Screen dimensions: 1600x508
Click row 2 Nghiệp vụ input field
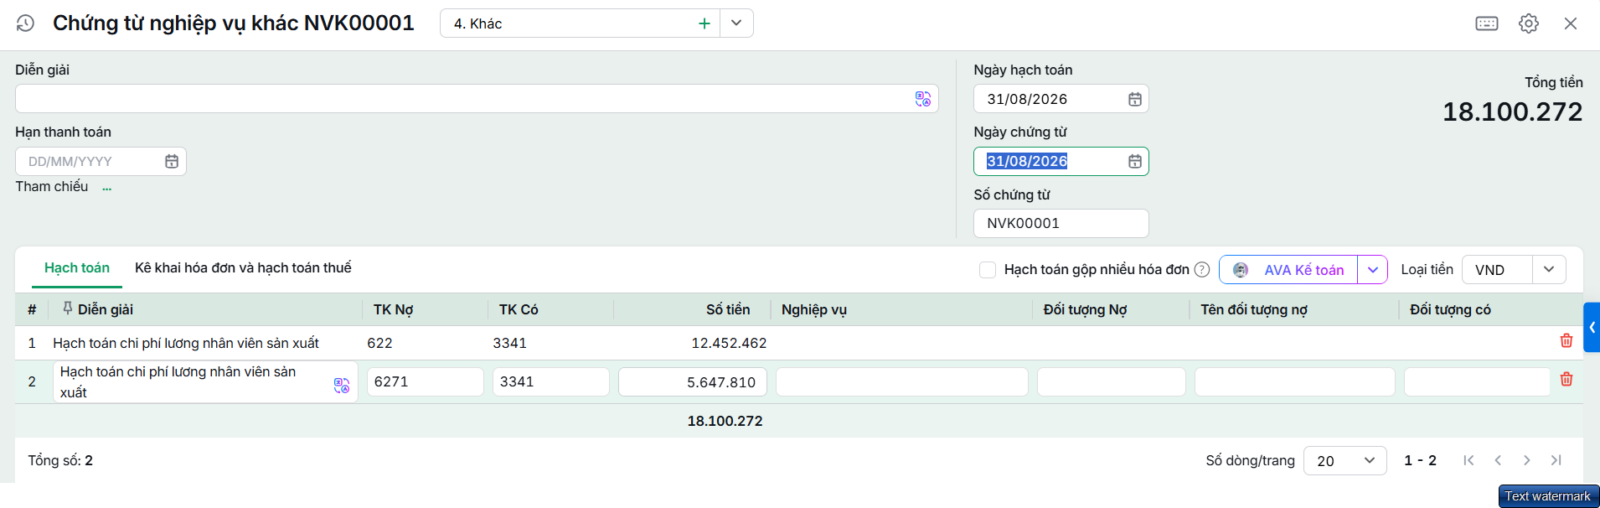click(x=902, y=382)
